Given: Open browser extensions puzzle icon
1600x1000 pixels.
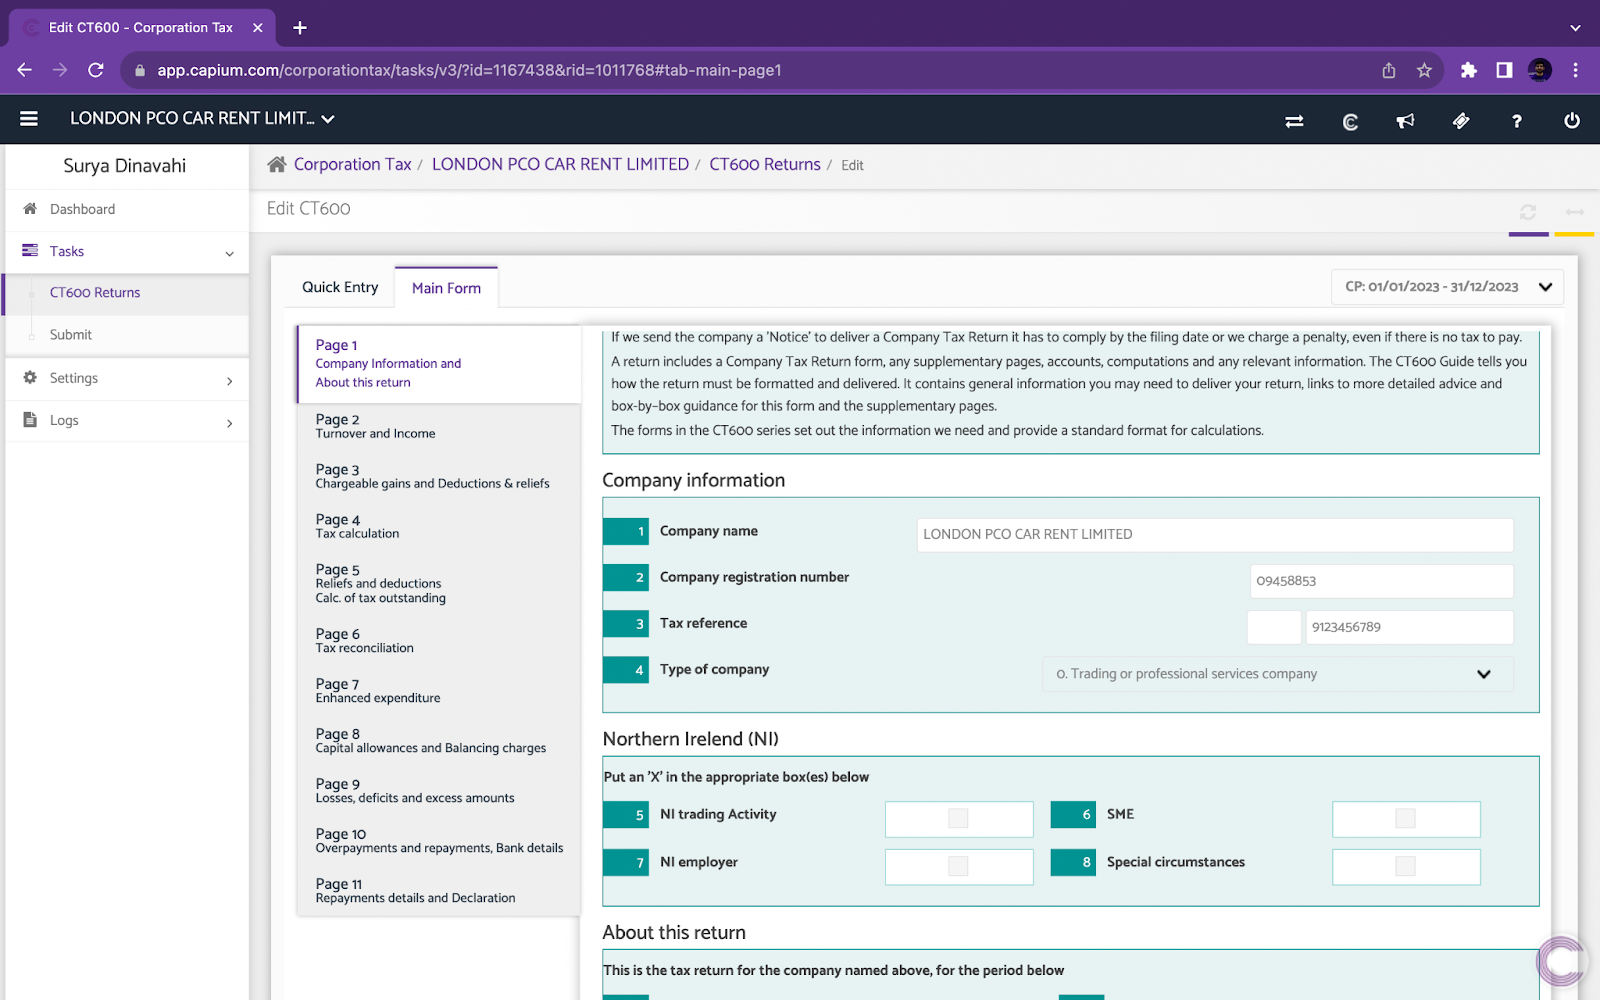Looking at the screenshot, I should pyautogui.click(x=1468, y=70).
